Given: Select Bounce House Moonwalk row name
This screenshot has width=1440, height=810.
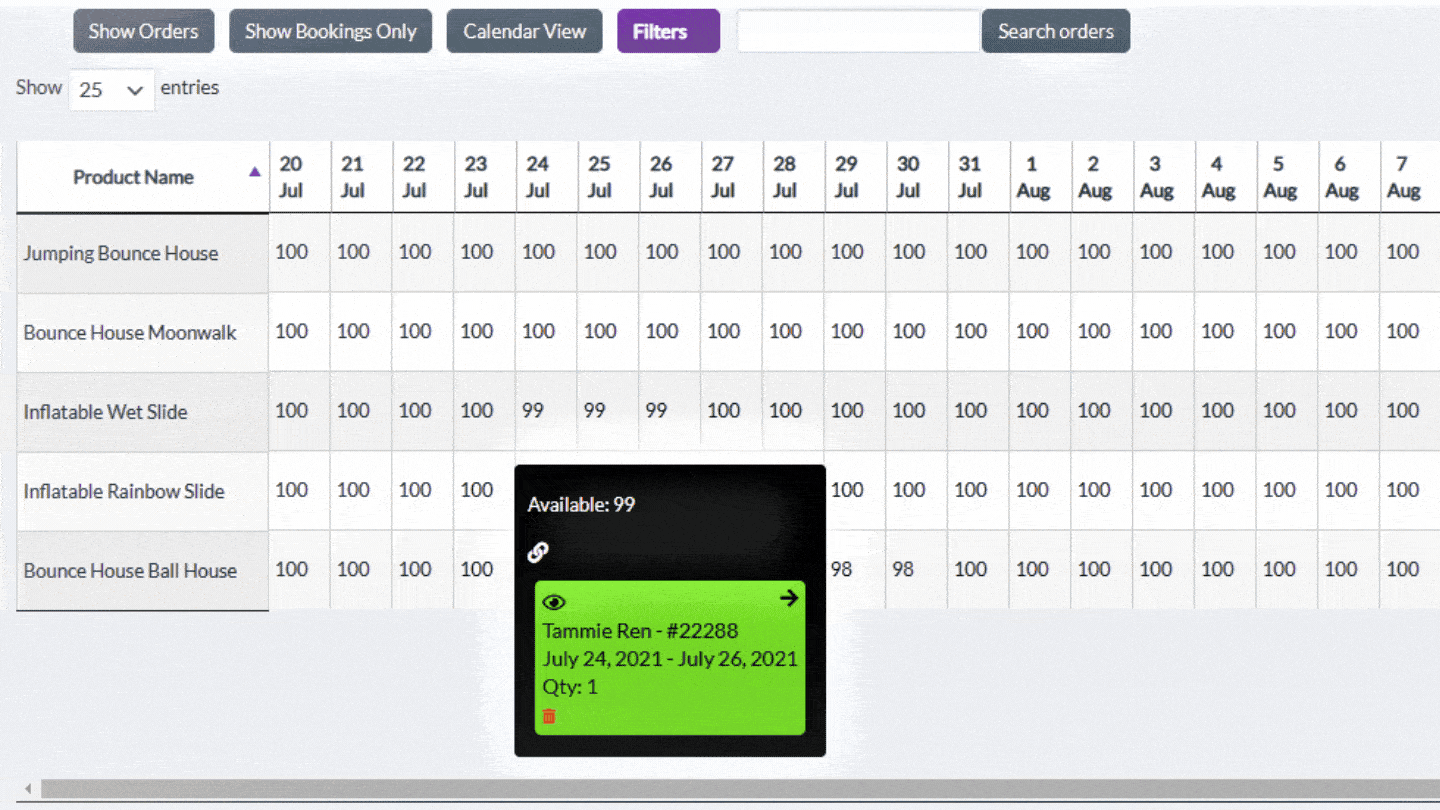Looking at the screenshot, I should pyautogui.click(x=130, y=333).
